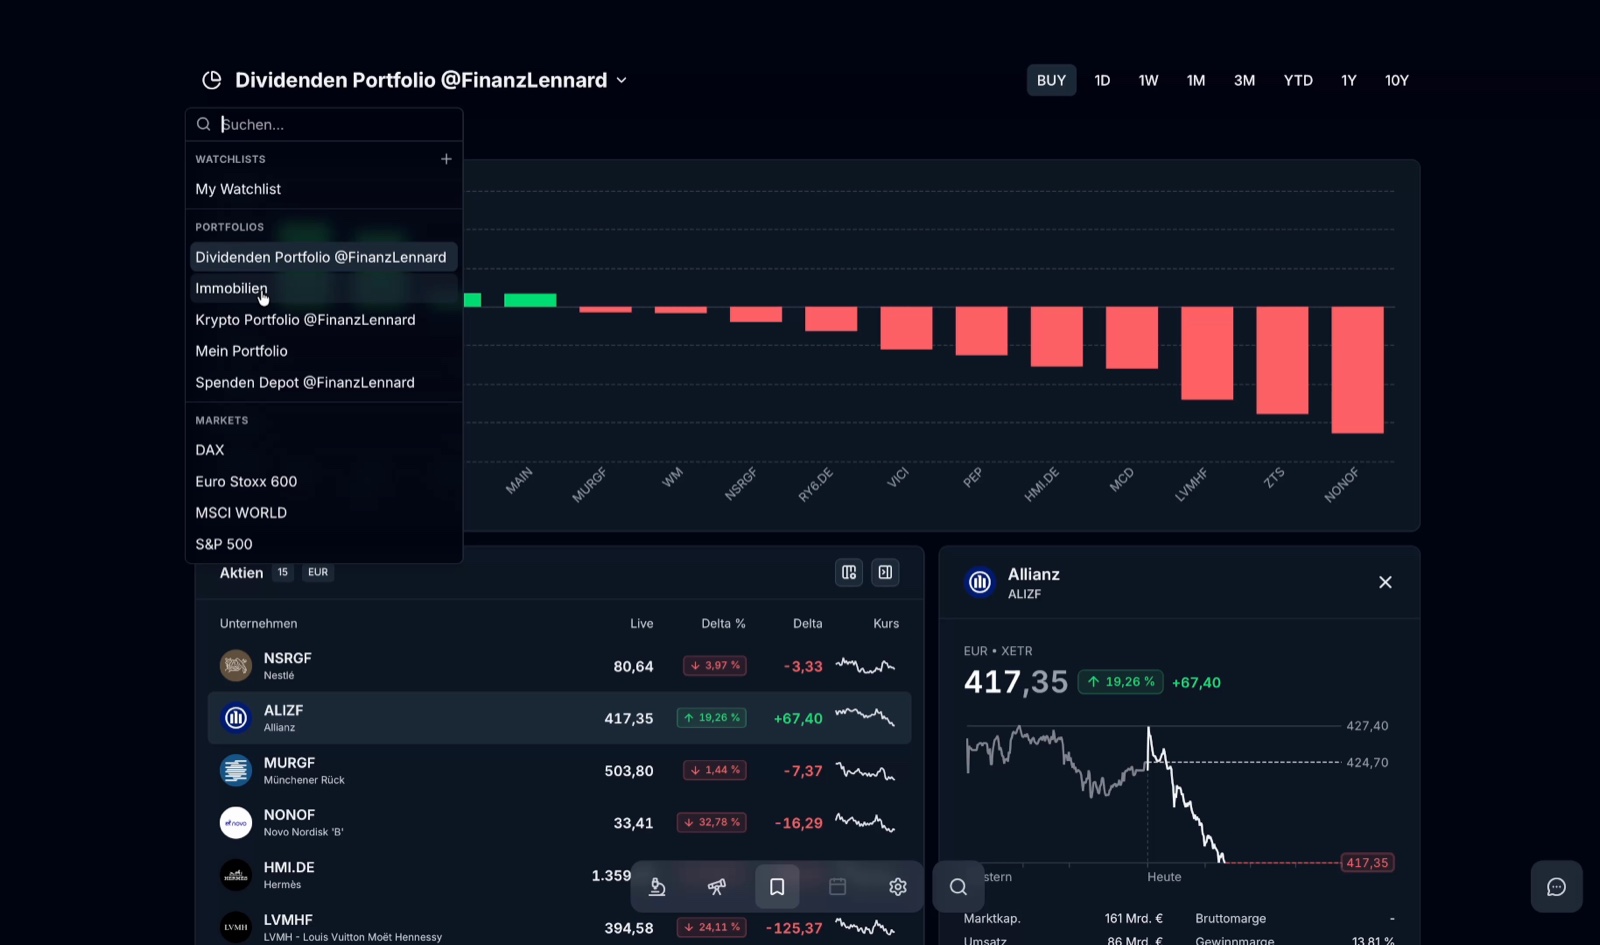Sort by Live column header

pyautogui.click(x=642, y=623)
